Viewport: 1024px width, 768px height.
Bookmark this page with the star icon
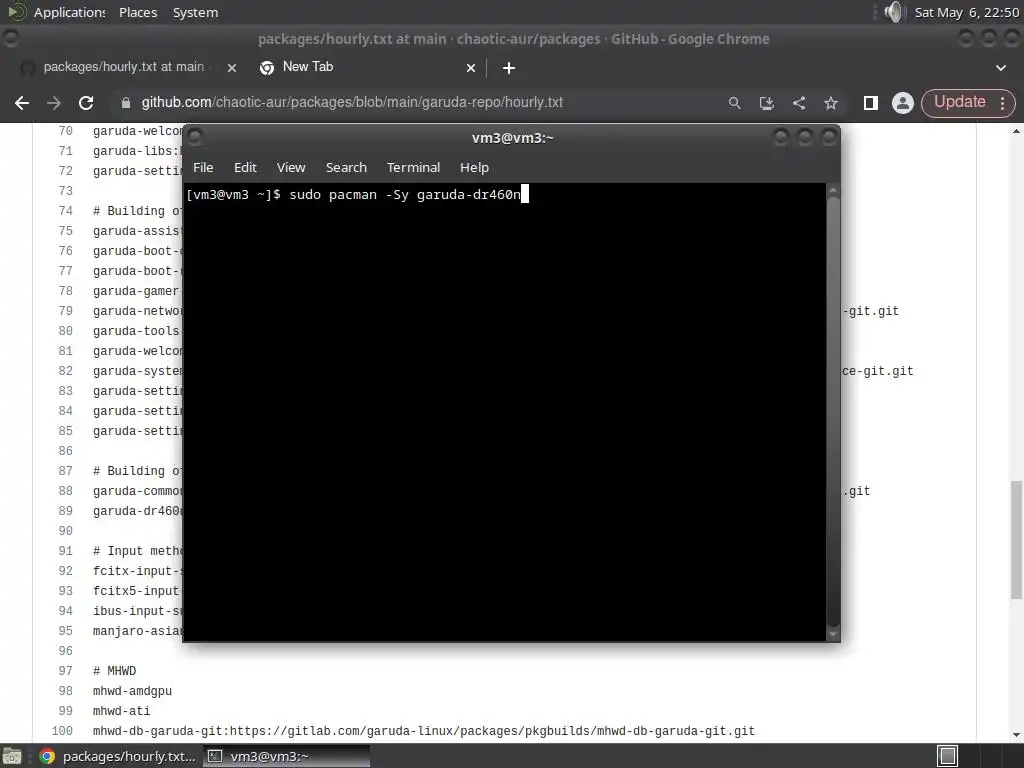click(831, 103)
